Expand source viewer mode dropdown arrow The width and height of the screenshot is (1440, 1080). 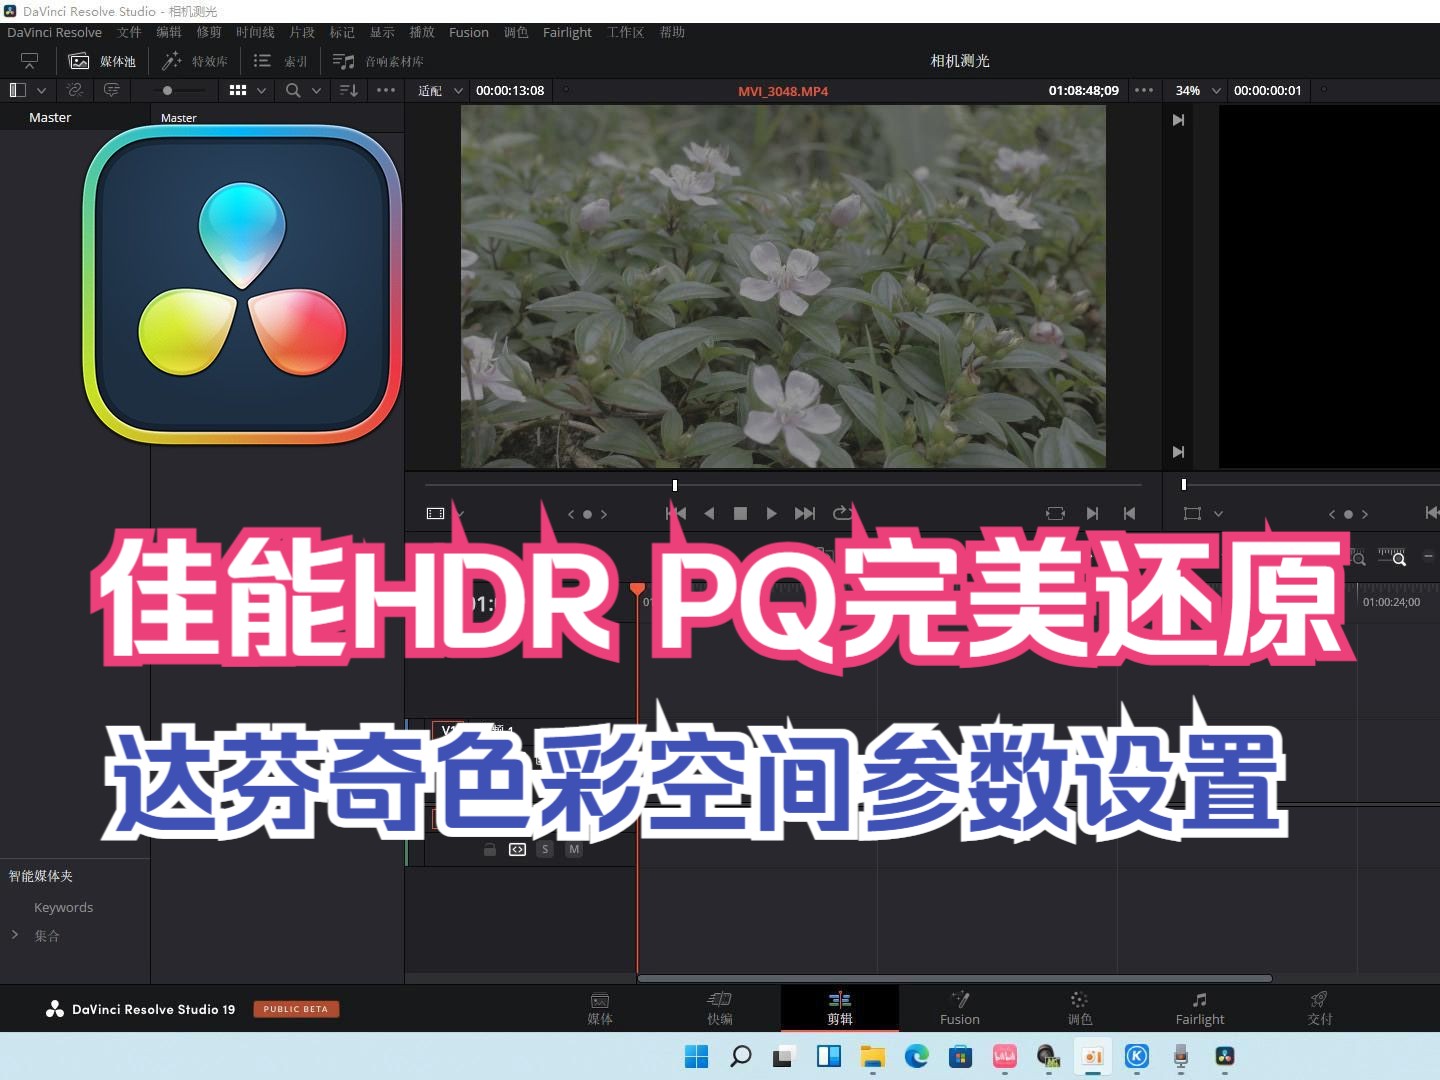[x=460, y=514]
